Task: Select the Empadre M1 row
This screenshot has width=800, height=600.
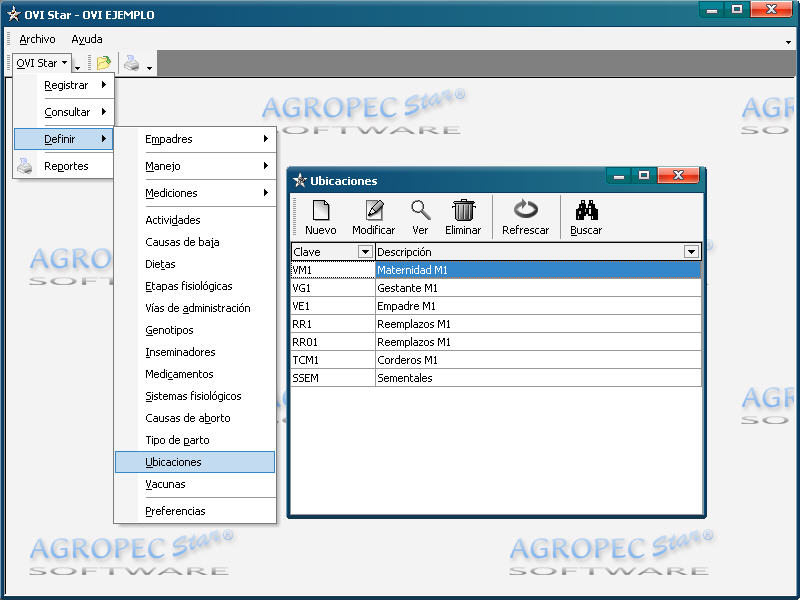Action: click(496, 306)
